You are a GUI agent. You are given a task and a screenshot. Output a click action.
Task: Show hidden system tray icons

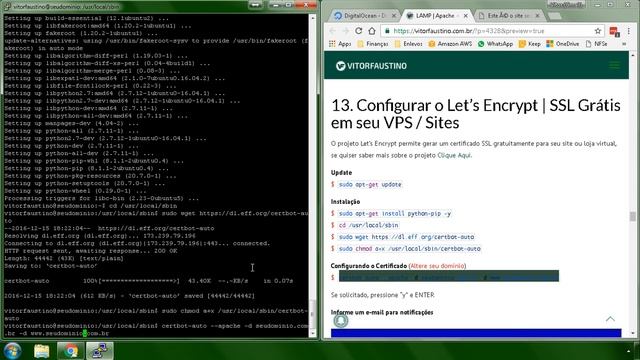click(x=628, y=351)
